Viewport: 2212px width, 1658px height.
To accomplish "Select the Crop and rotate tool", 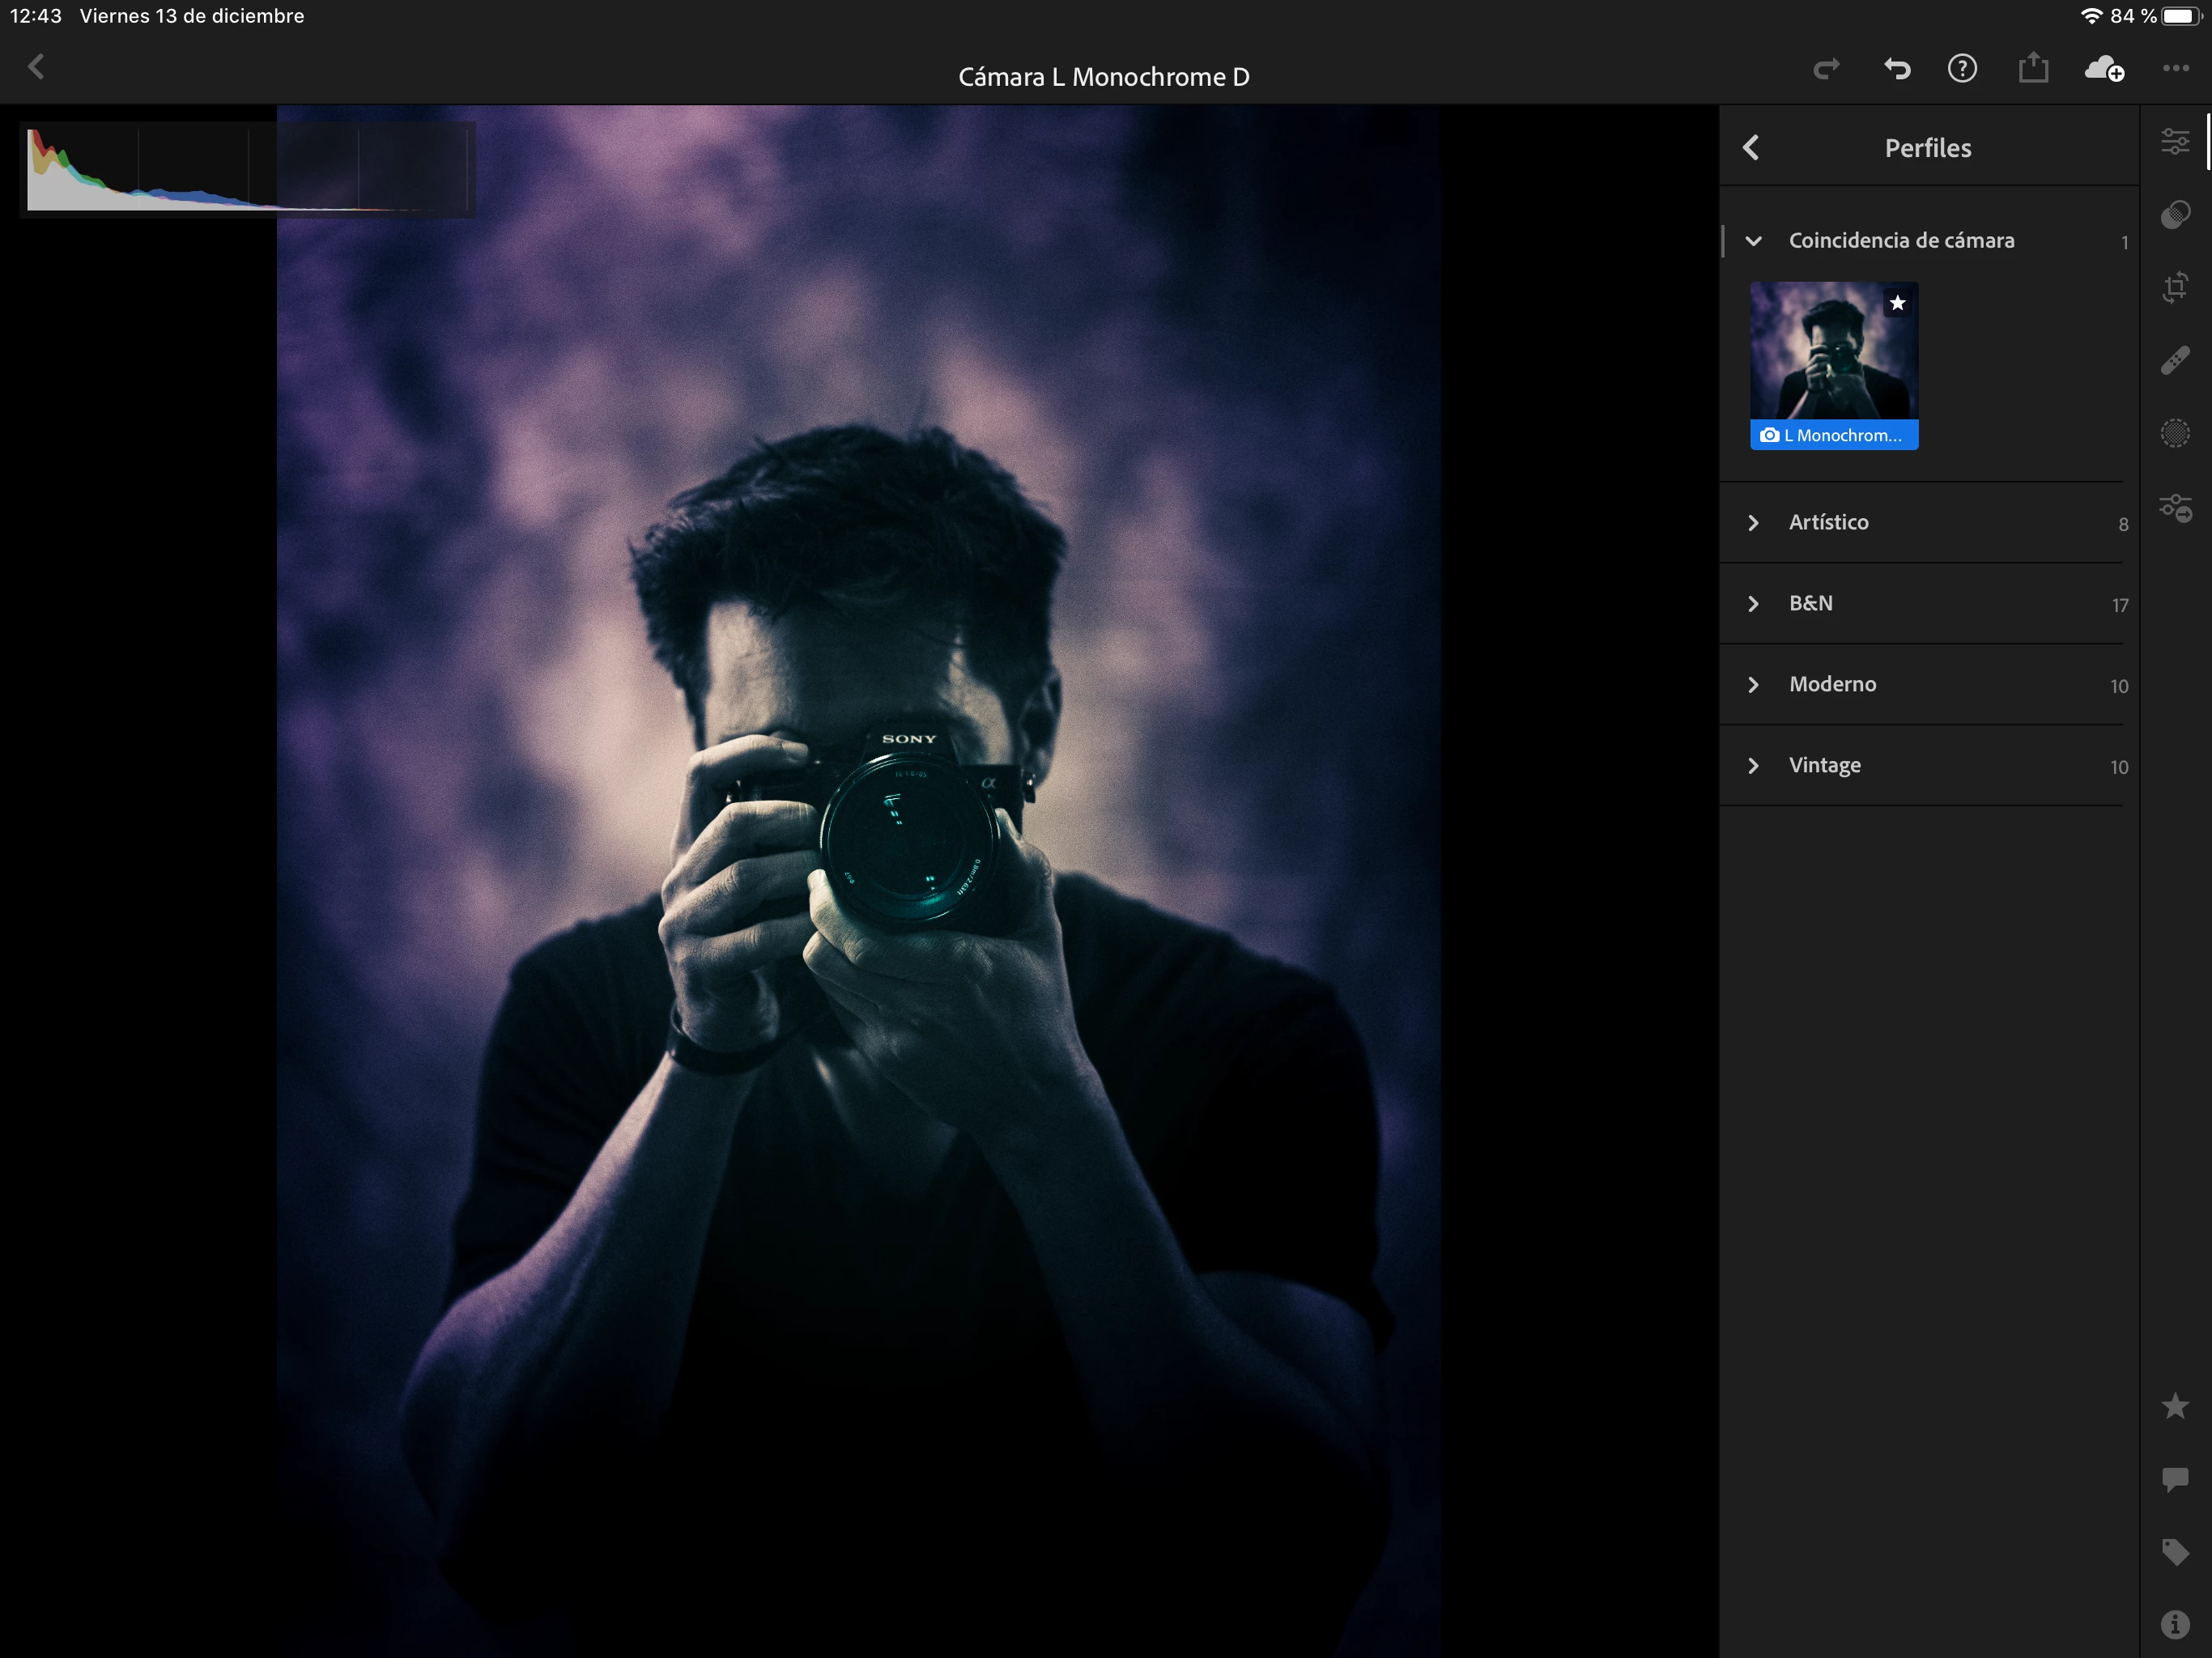I will pyautogui.click(x=2175, y=288).
